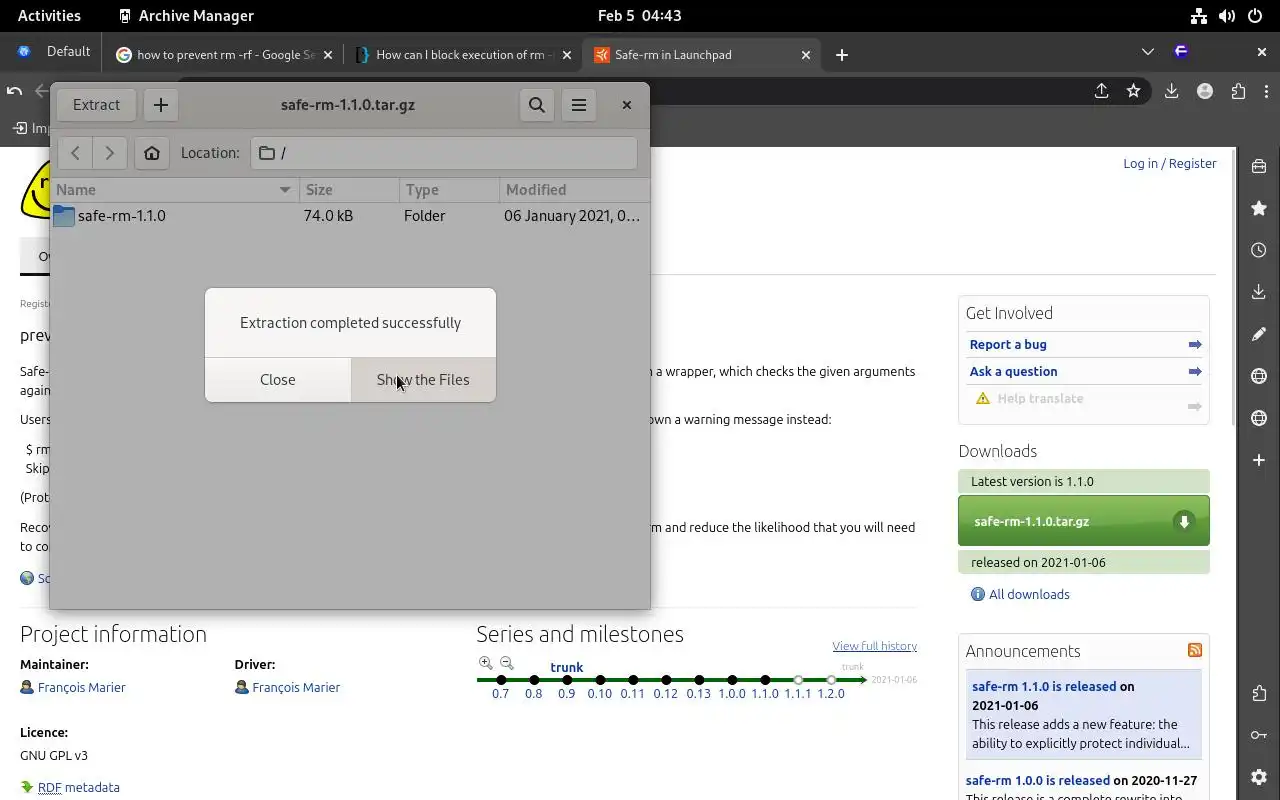The image size is (1280, 800).
Task: Open sidebar notes pencil panel
Action: (1259, 334)
